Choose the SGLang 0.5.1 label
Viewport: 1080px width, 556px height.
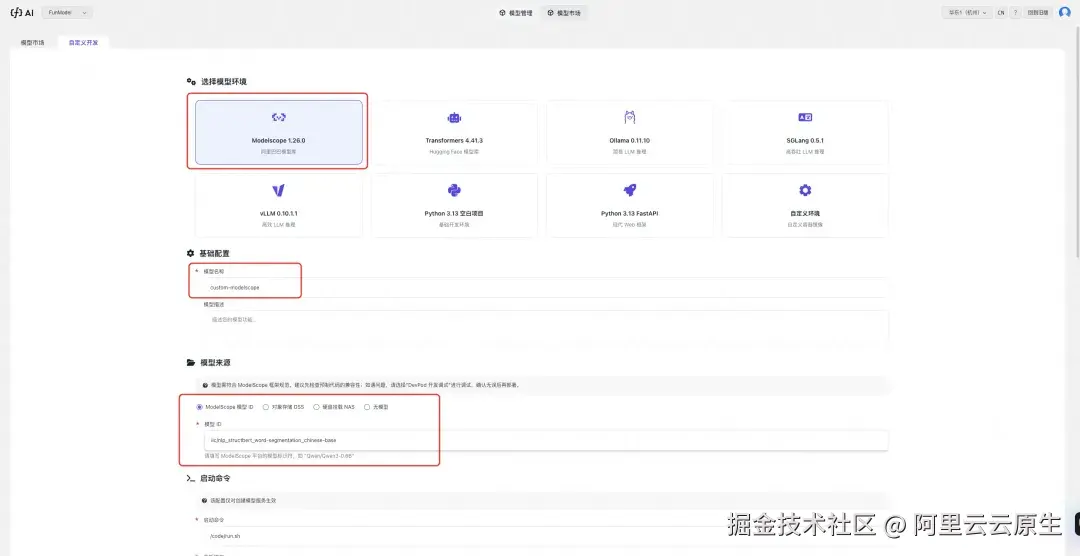(x=805, y=141)
